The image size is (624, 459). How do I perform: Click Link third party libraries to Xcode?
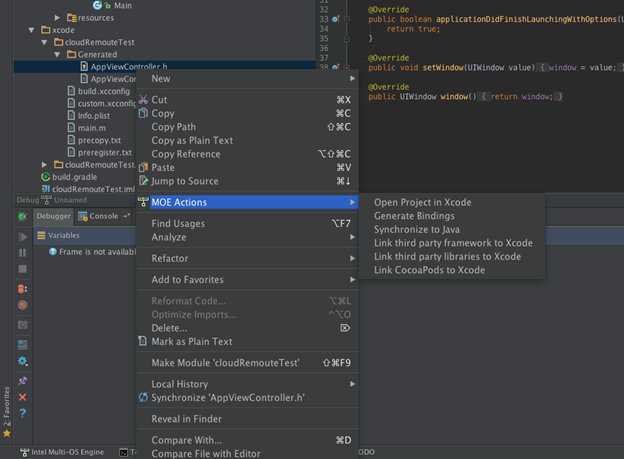[x=452, y=256]
